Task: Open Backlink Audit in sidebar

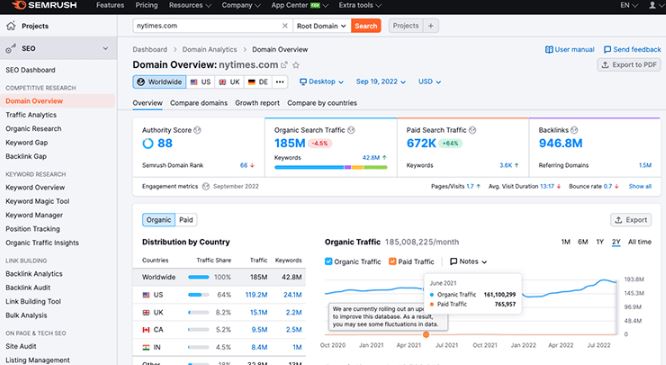Action: coord(28,287)
